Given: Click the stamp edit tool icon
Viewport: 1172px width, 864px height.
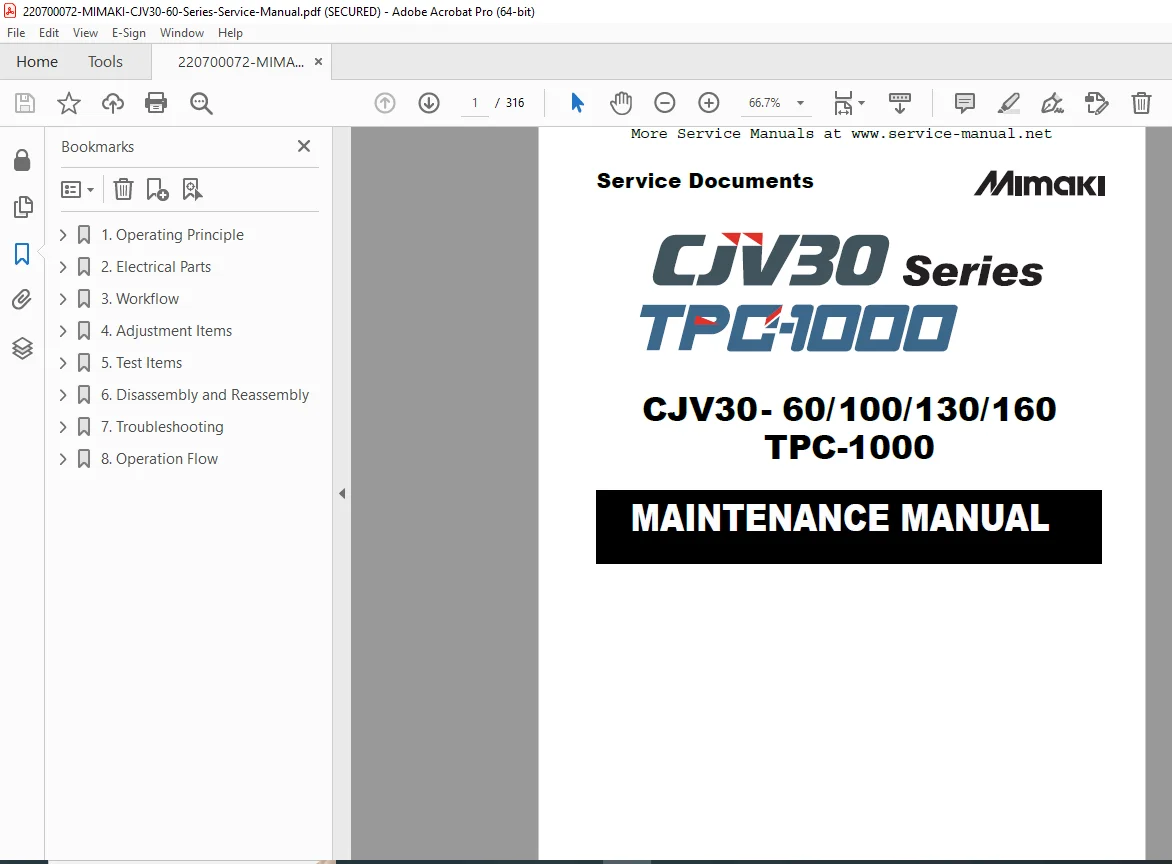Looking at the screenshot, I should click(1097, 103).
